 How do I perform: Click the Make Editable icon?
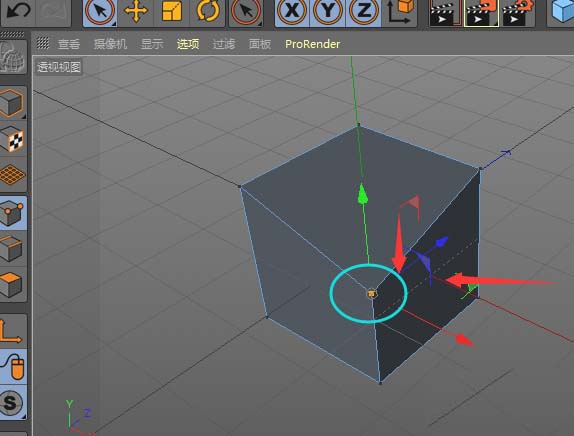(13, 57)
